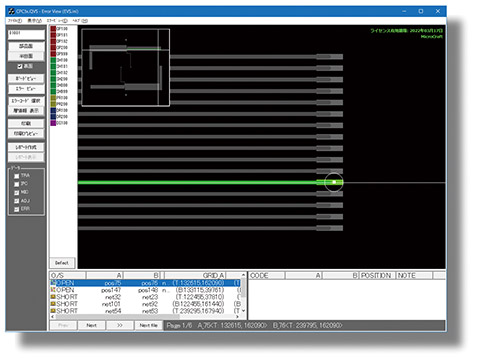Click the purple DC100 layer swatch
The width and height of the screenshot is (480, 362).
pos(53,123)
